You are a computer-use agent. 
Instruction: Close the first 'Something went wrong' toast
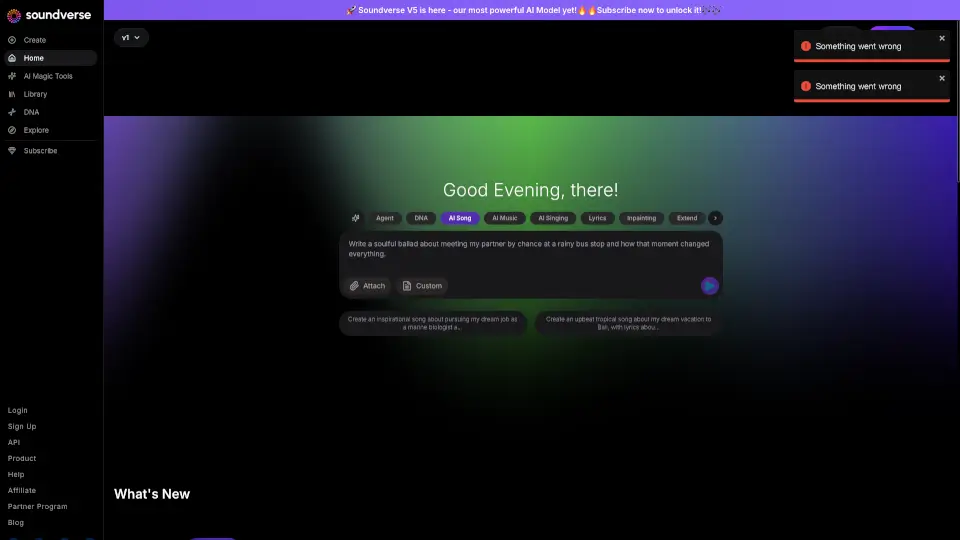(942, 38)
